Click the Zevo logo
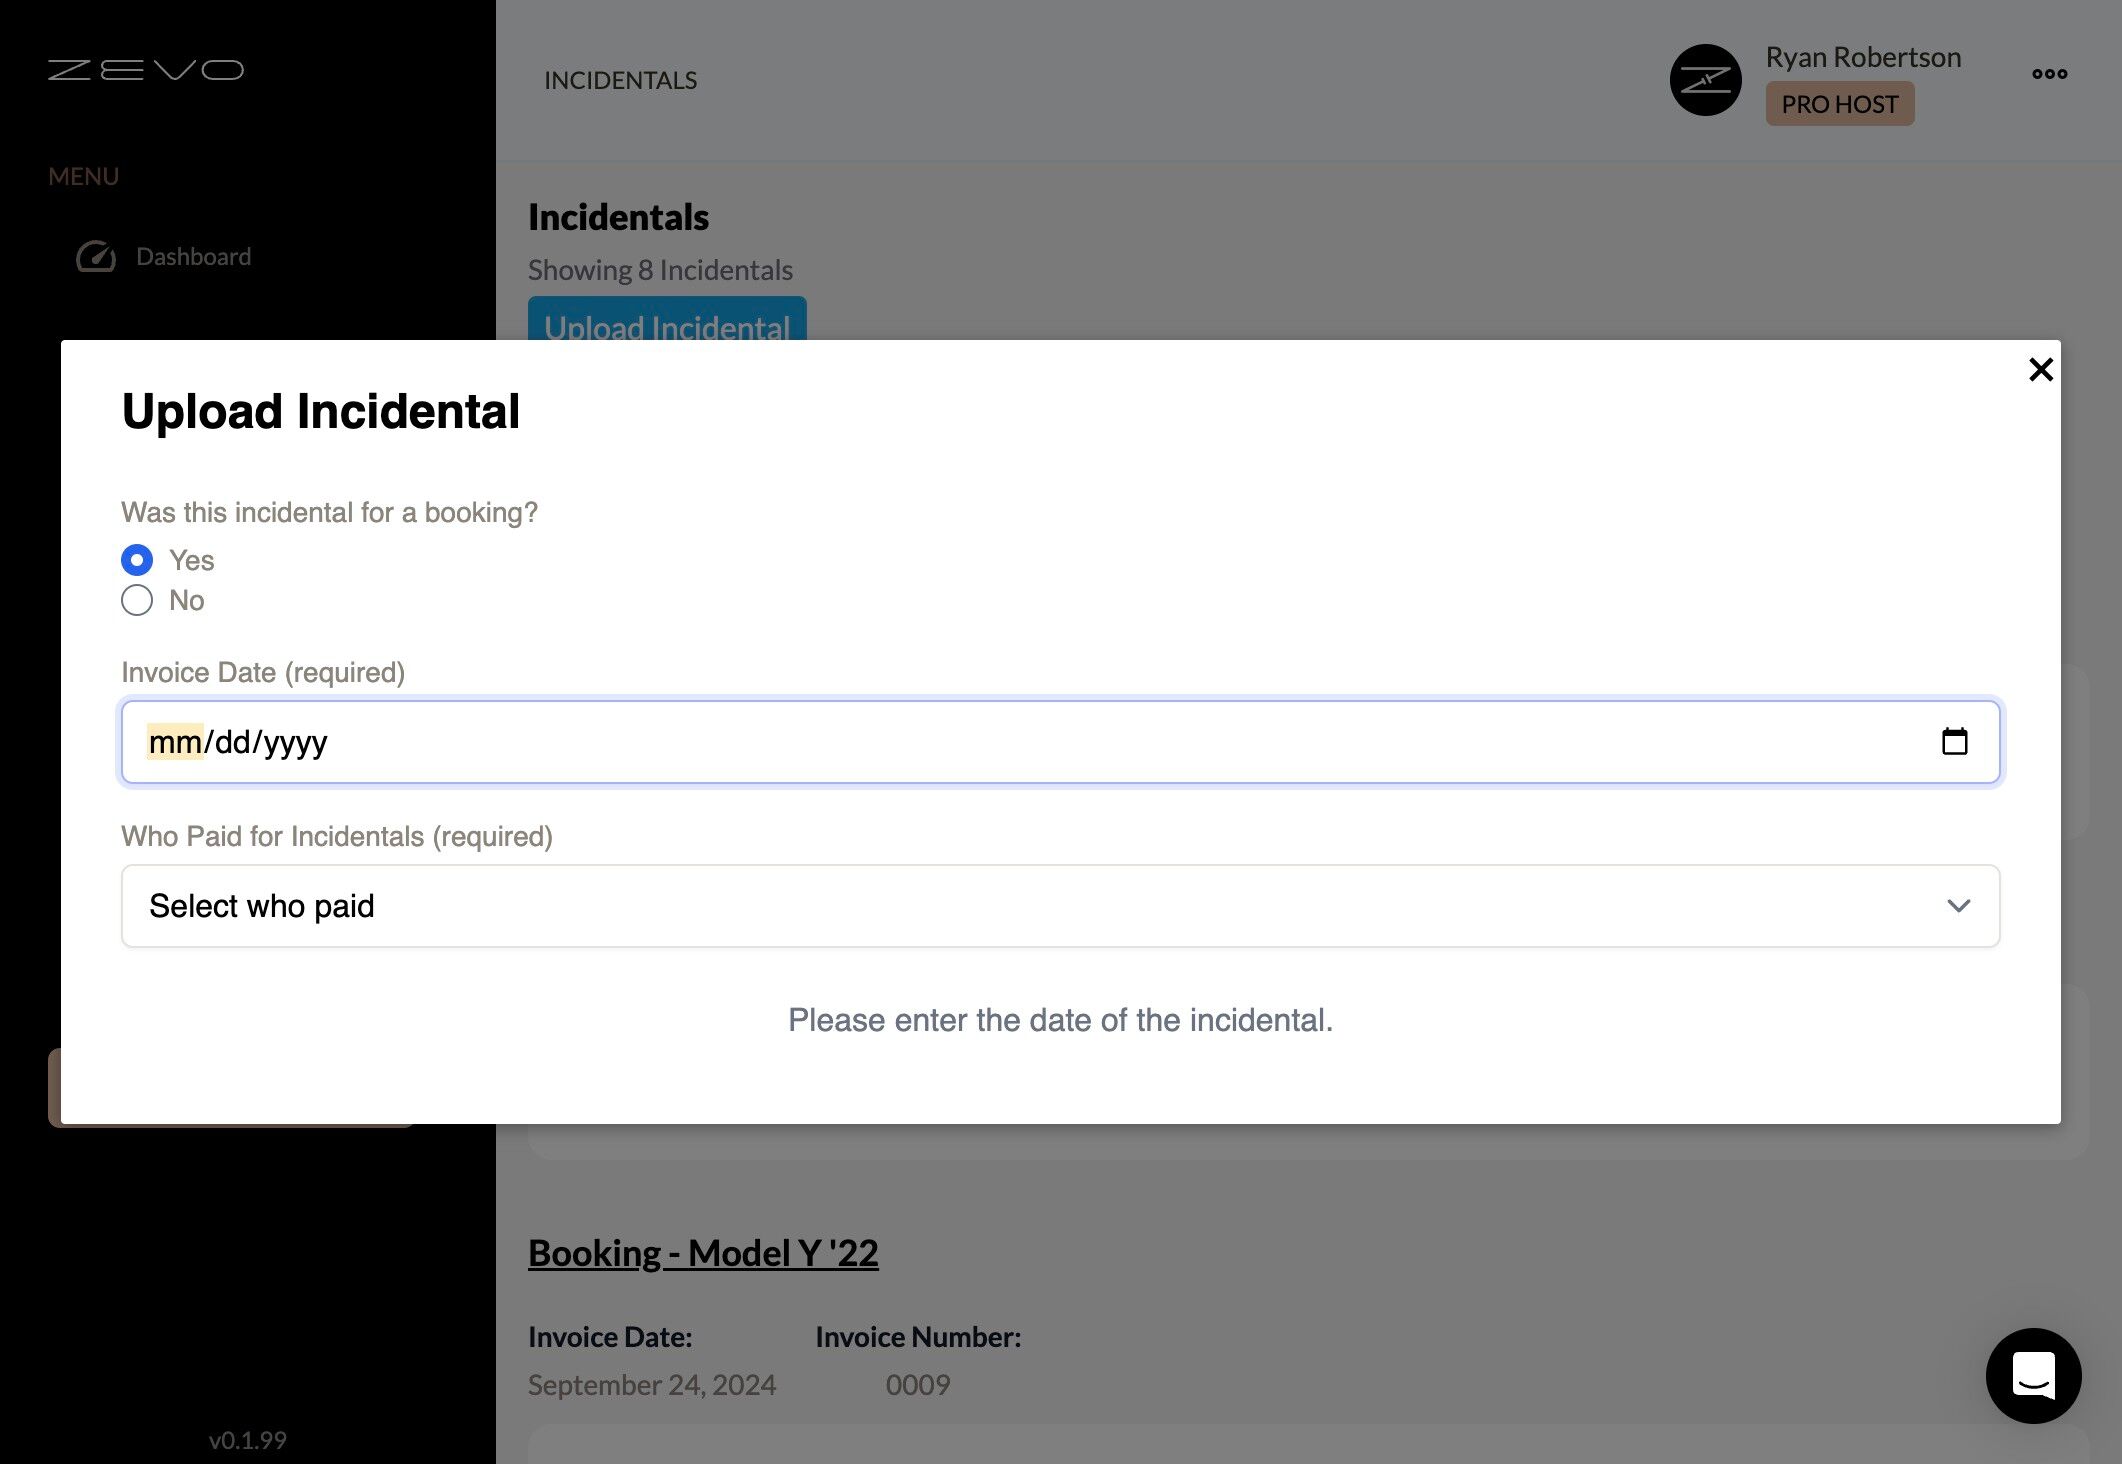The image size is (2122, 1464). point(146,70)
